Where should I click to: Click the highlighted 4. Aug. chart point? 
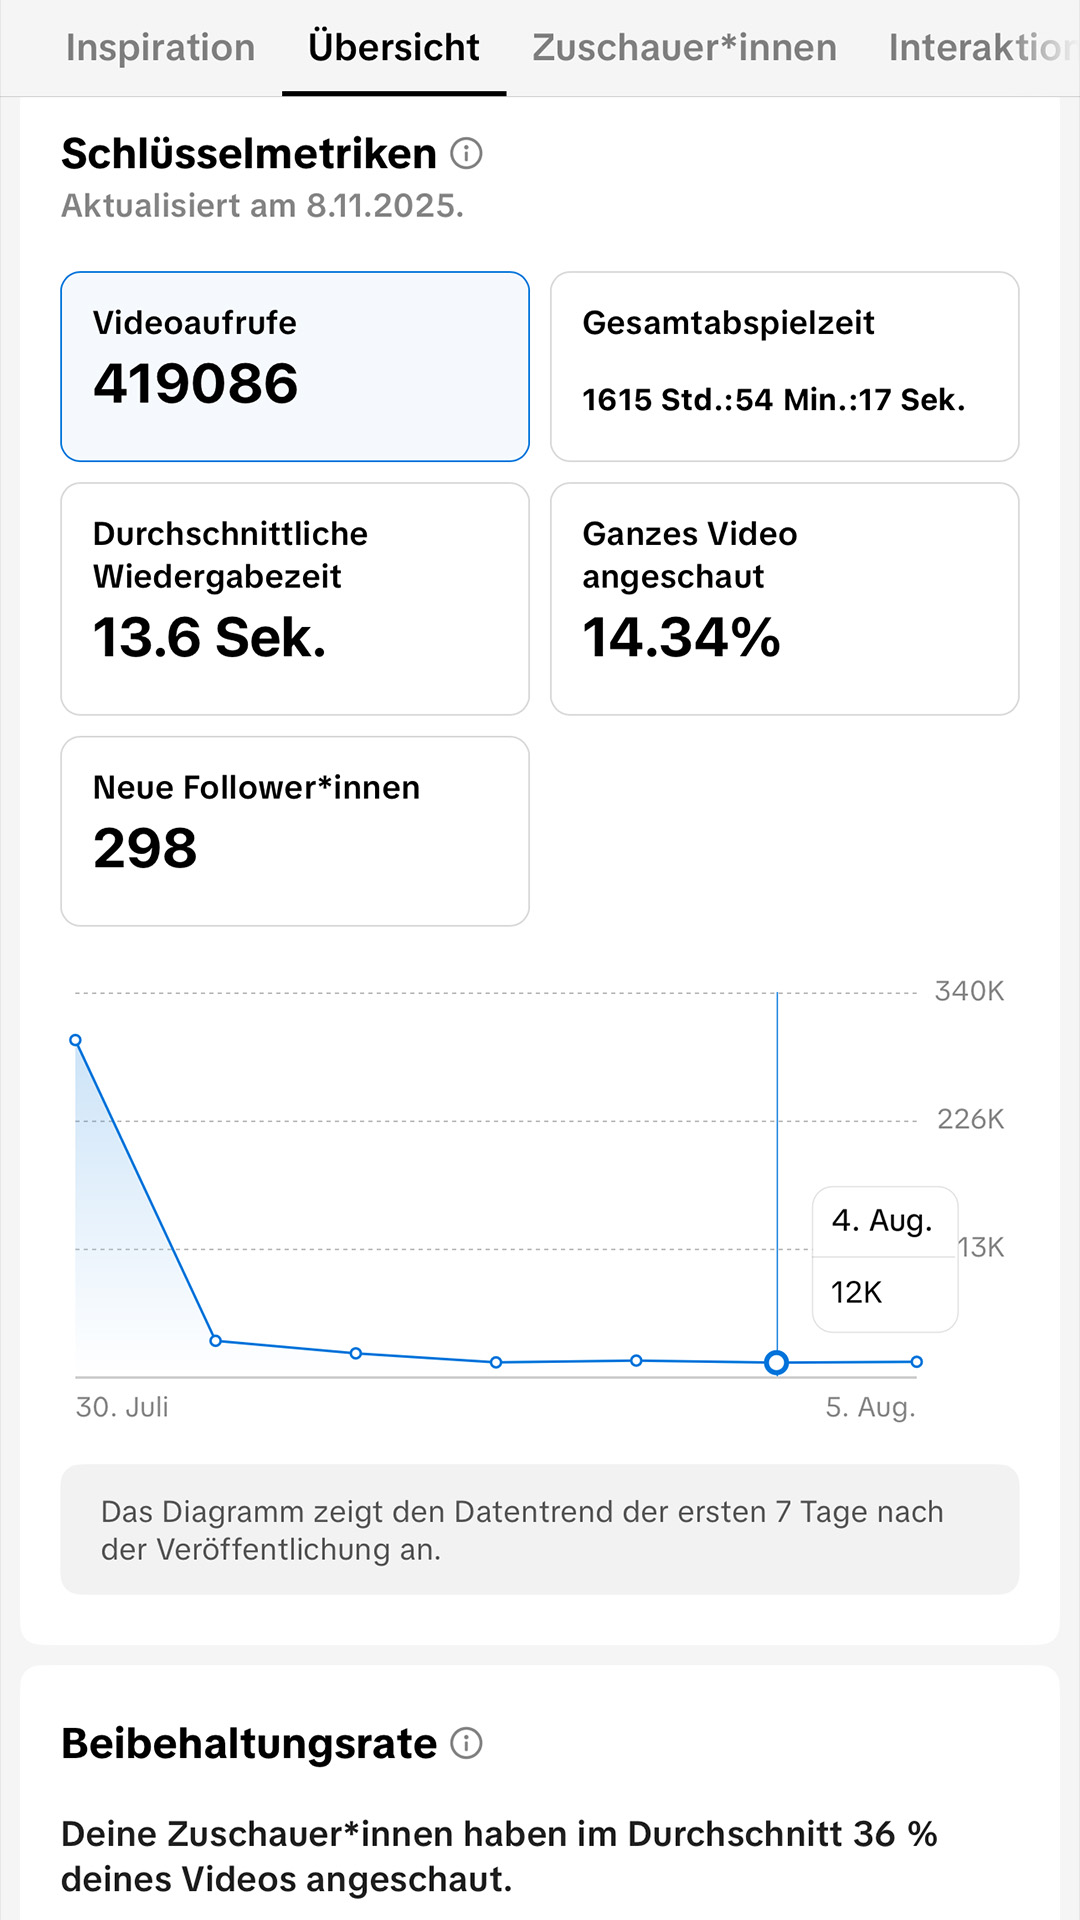click(x=776, y=1362)
